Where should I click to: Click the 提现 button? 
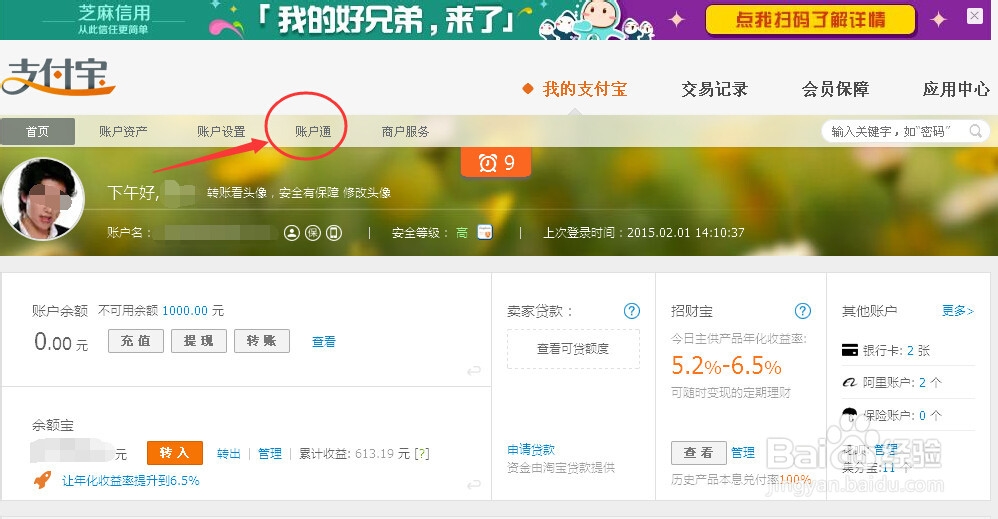pos(199,341)
